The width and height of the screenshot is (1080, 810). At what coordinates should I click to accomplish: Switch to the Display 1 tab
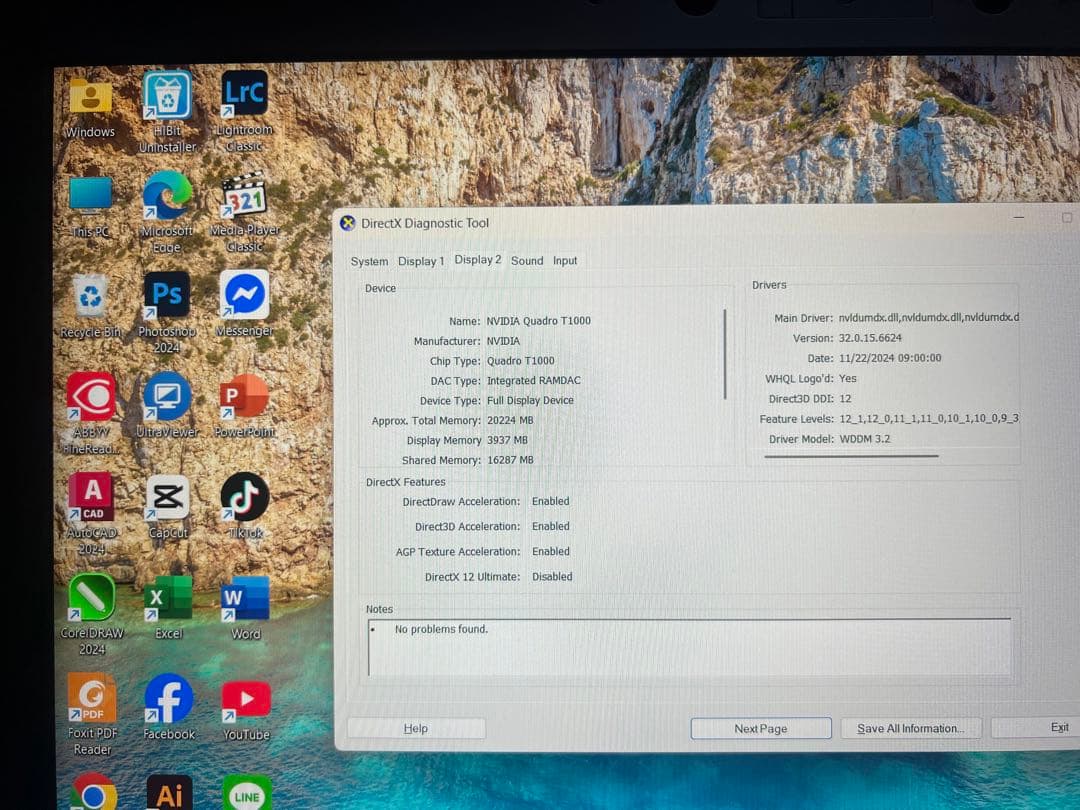tap(421, 262)
